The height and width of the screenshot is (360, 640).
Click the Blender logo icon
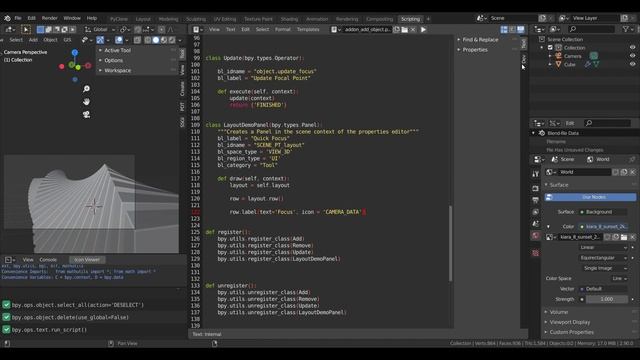(x=7, y=18)
